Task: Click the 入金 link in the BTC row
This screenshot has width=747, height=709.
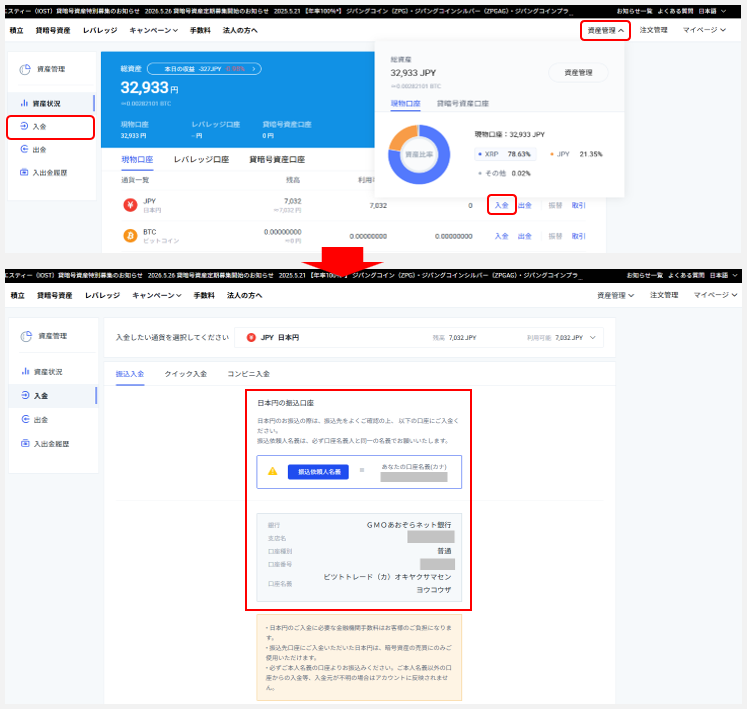Action: point(502,236)
